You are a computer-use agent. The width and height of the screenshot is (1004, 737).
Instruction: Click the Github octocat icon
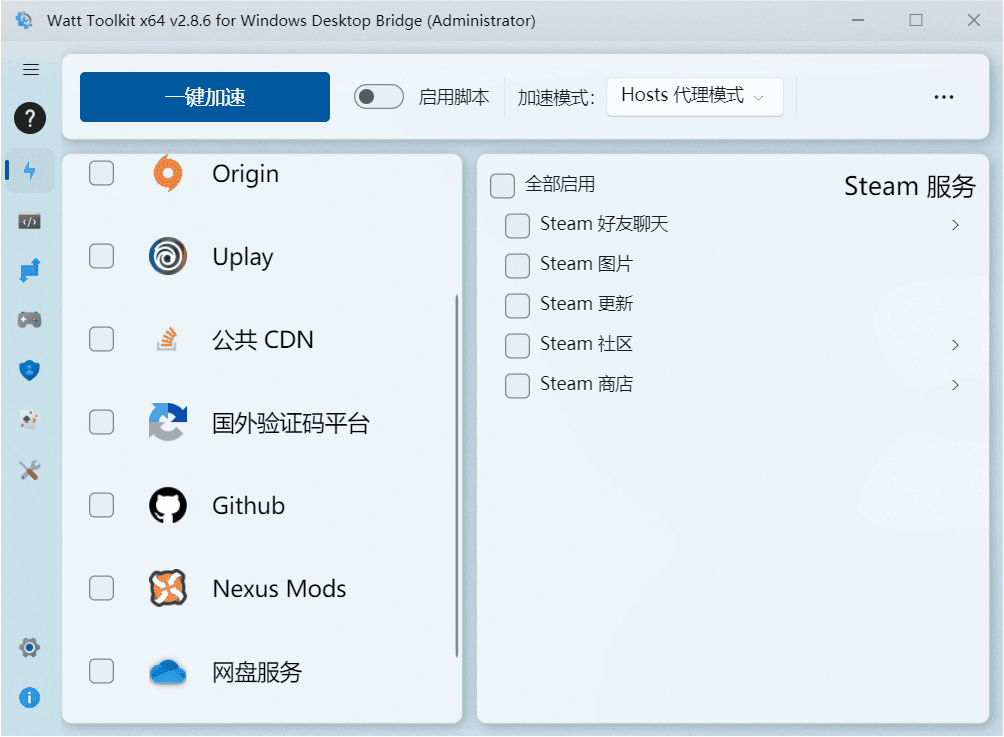click(x=168, y=505)
